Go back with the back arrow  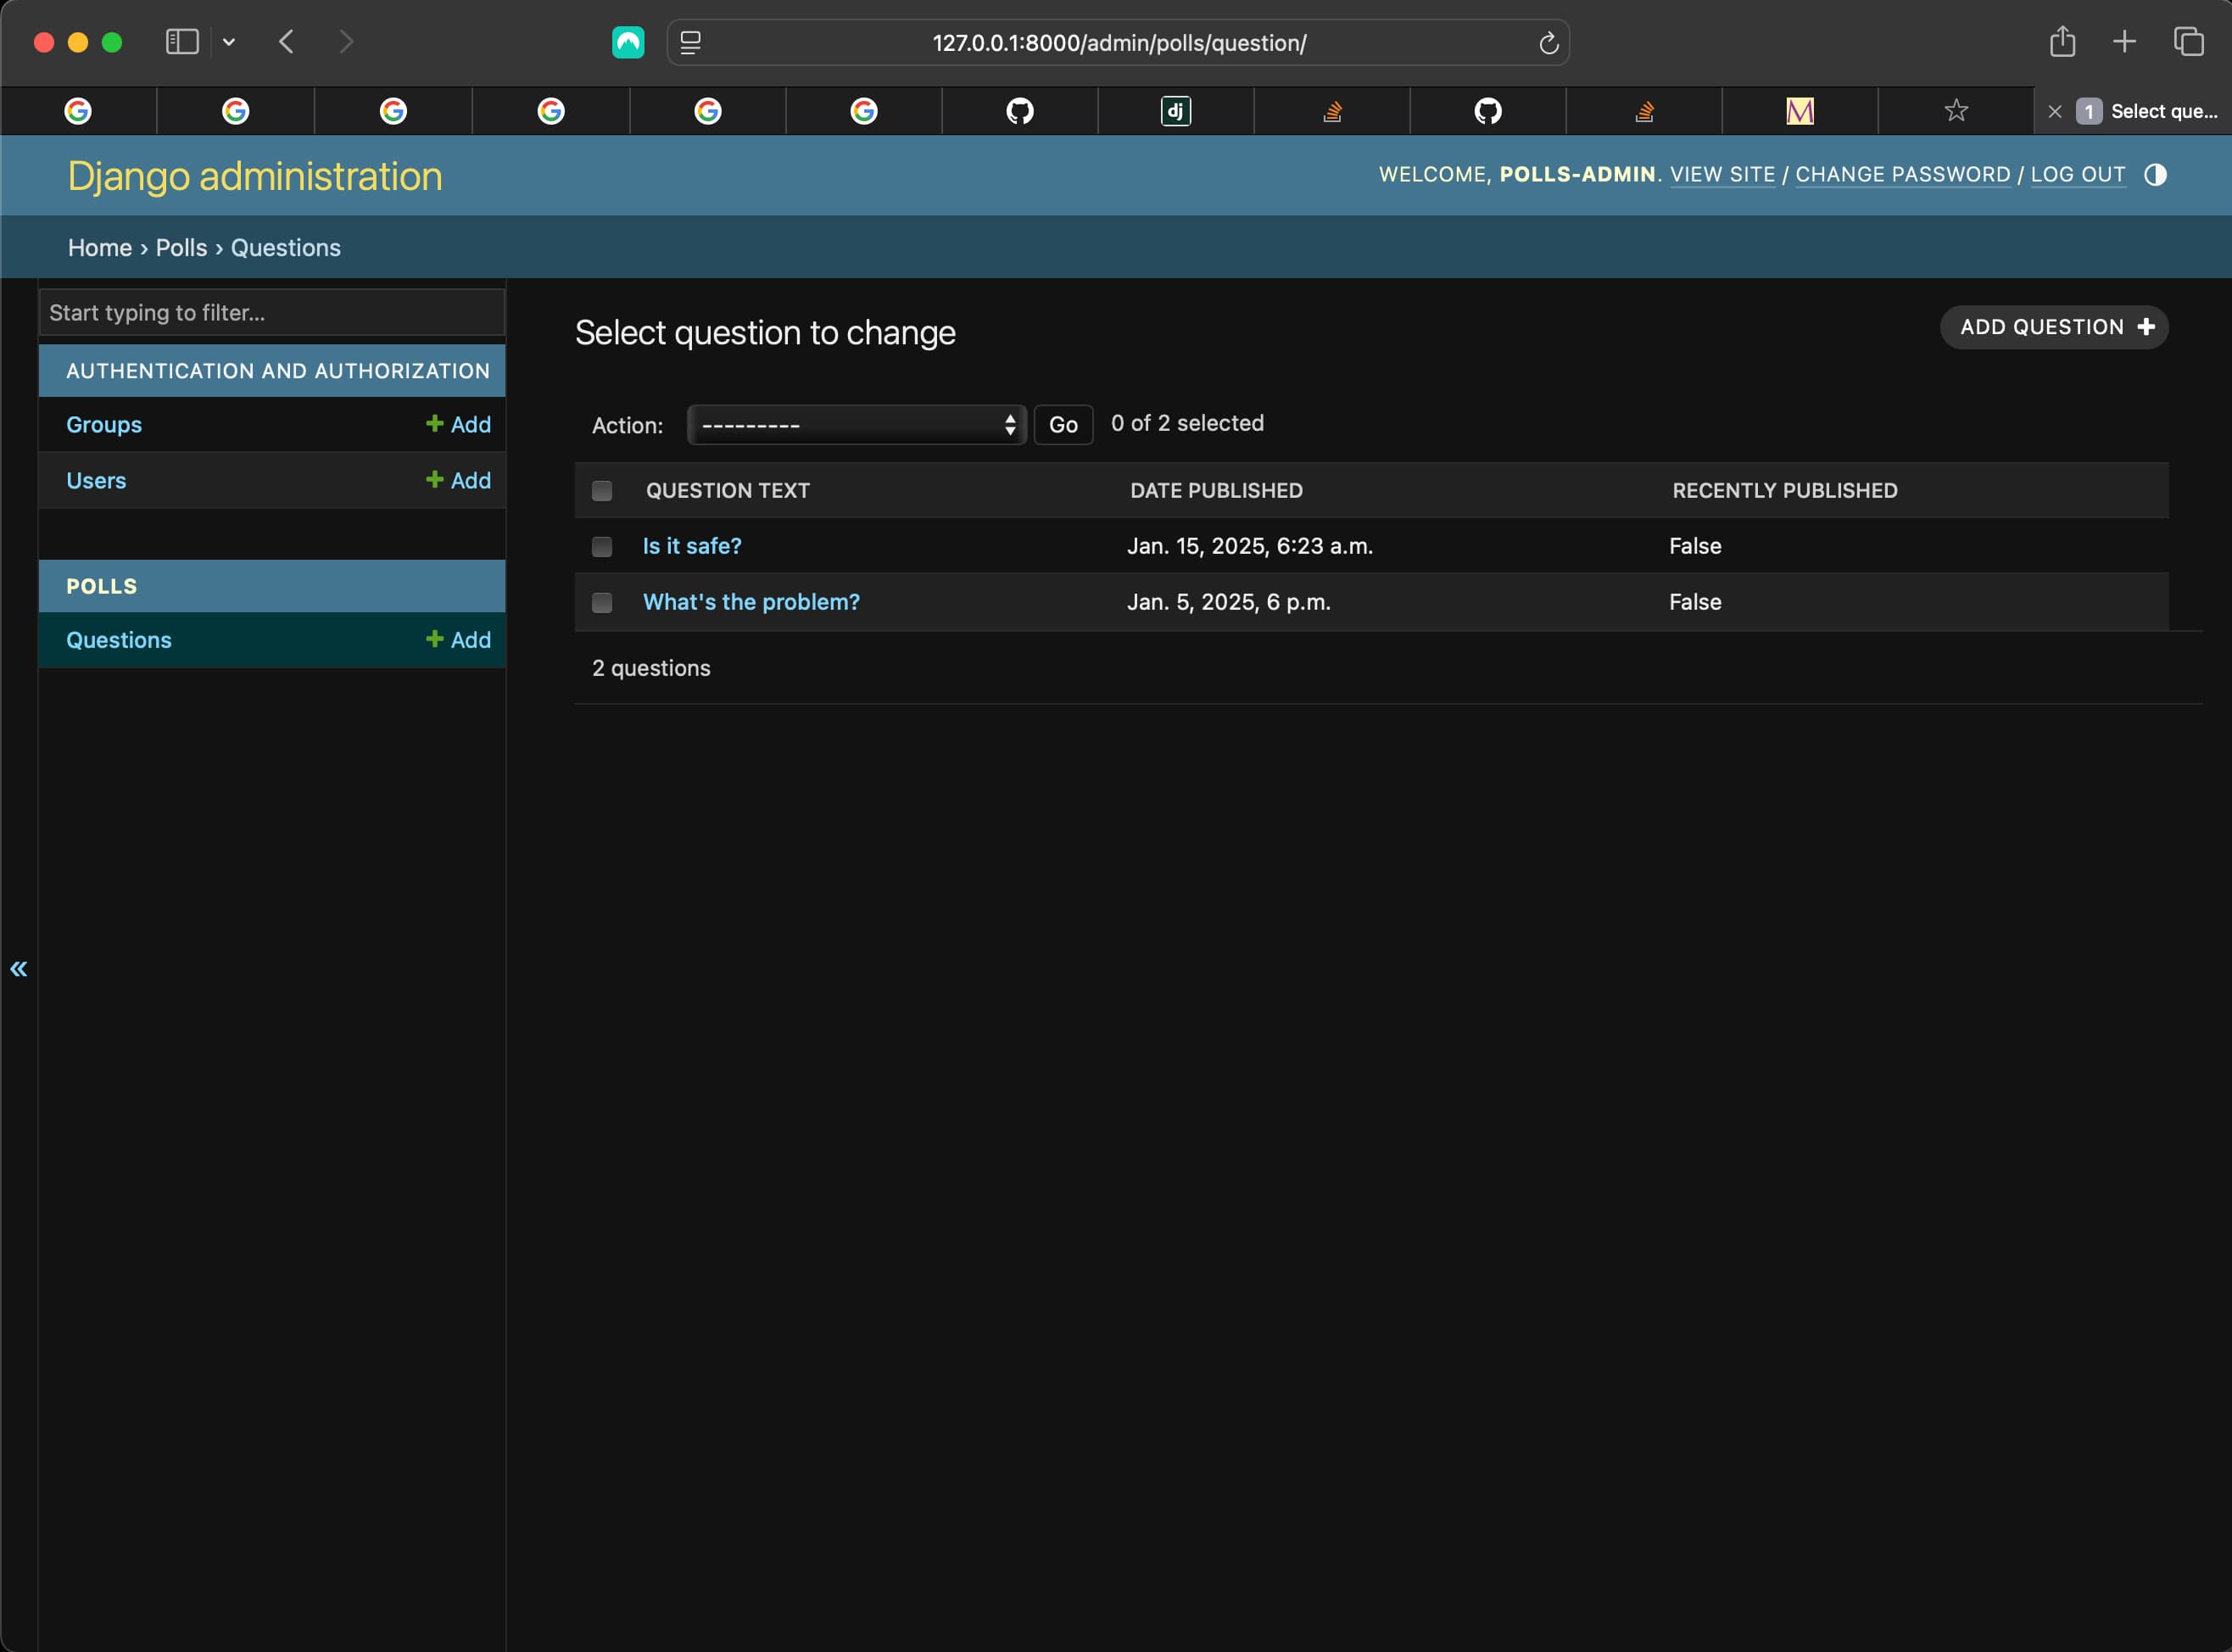click(286, 42)
